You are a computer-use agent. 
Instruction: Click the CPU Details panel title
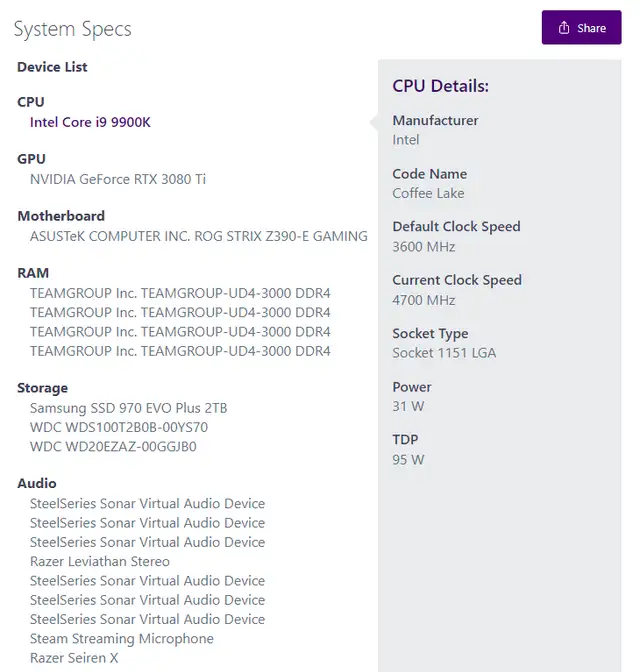click(x=440, y=86)
